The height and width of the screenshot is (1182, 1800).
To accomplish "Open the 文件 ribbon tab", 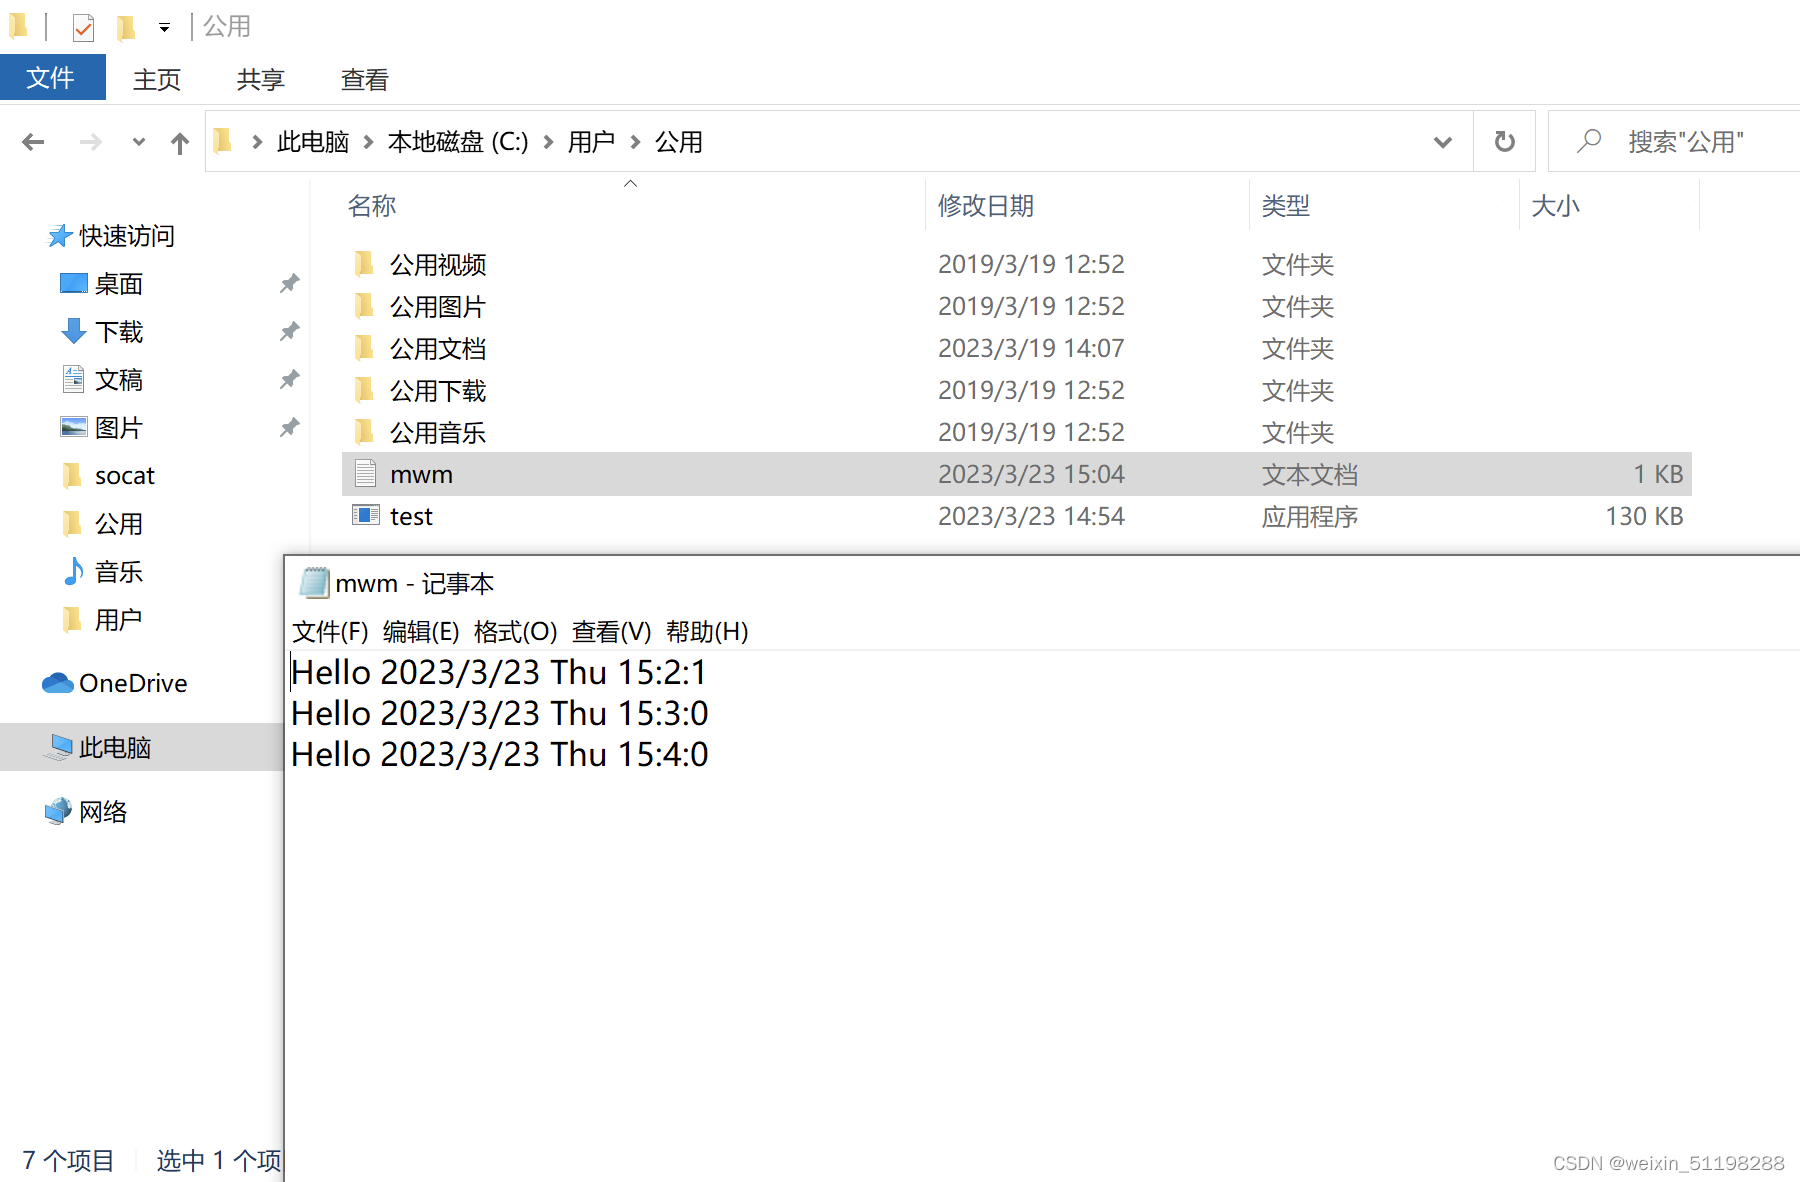I will tap(51, 78).
